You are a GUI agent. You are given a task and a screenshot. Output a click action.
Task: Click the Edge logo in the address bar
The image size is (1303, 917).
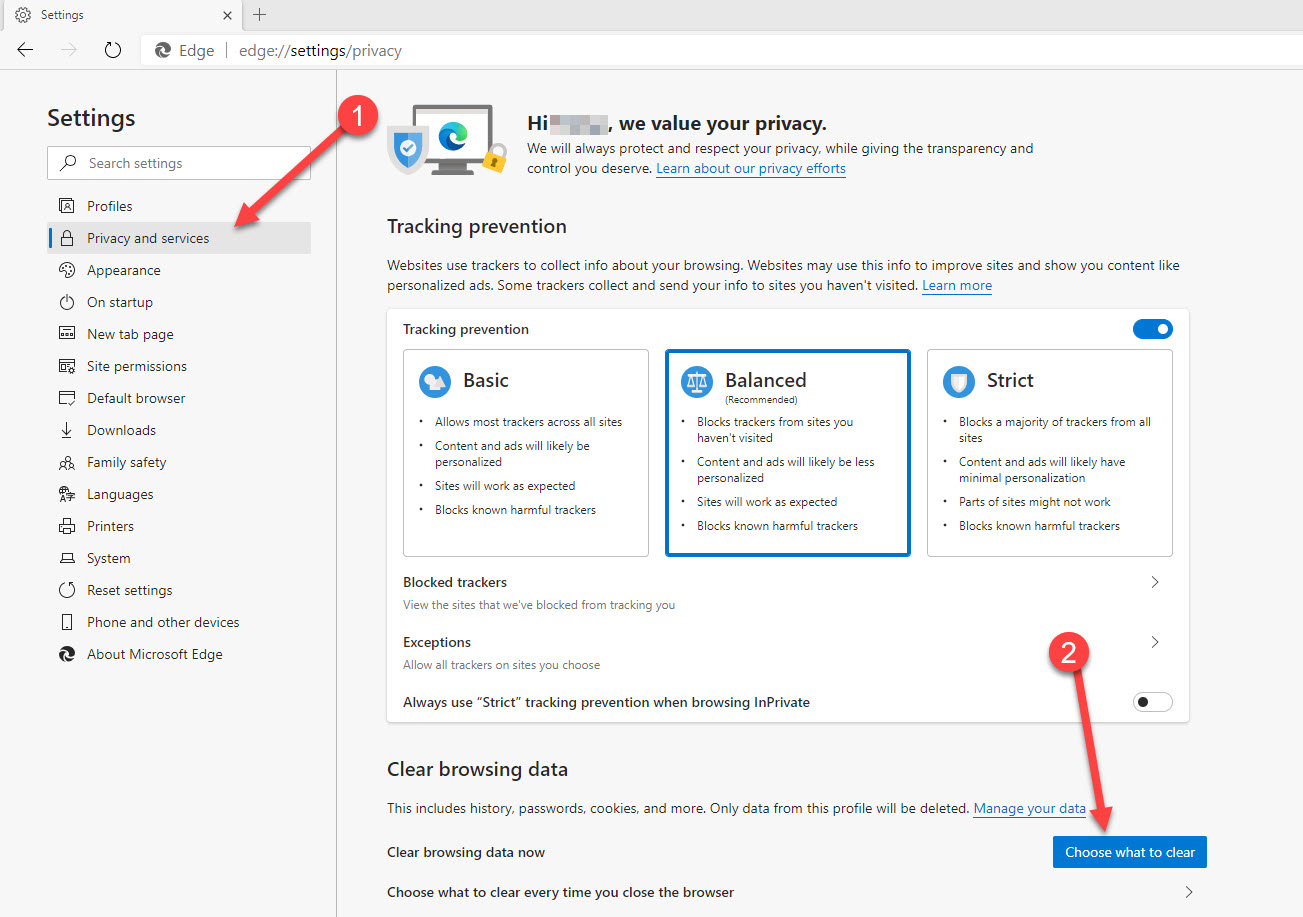click(163, 50)
